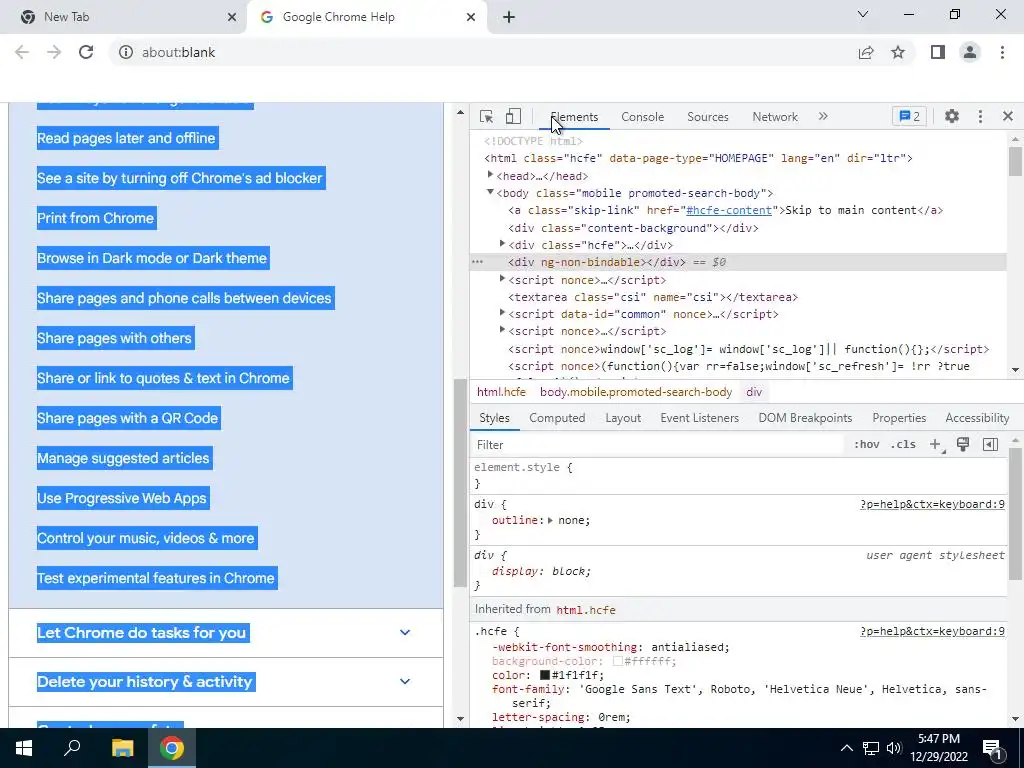Click the browser reload icon
Image resolution: width=1024 pixels, height=768 pixels.
[86, 52]
